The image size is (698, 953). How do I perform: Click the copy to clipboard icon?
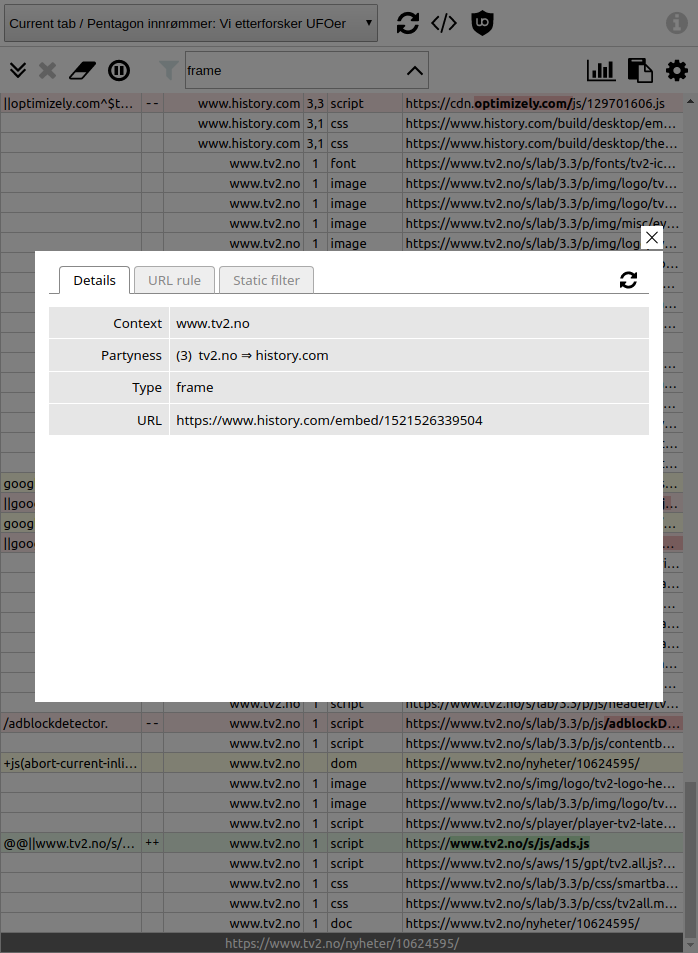[640, 71]
